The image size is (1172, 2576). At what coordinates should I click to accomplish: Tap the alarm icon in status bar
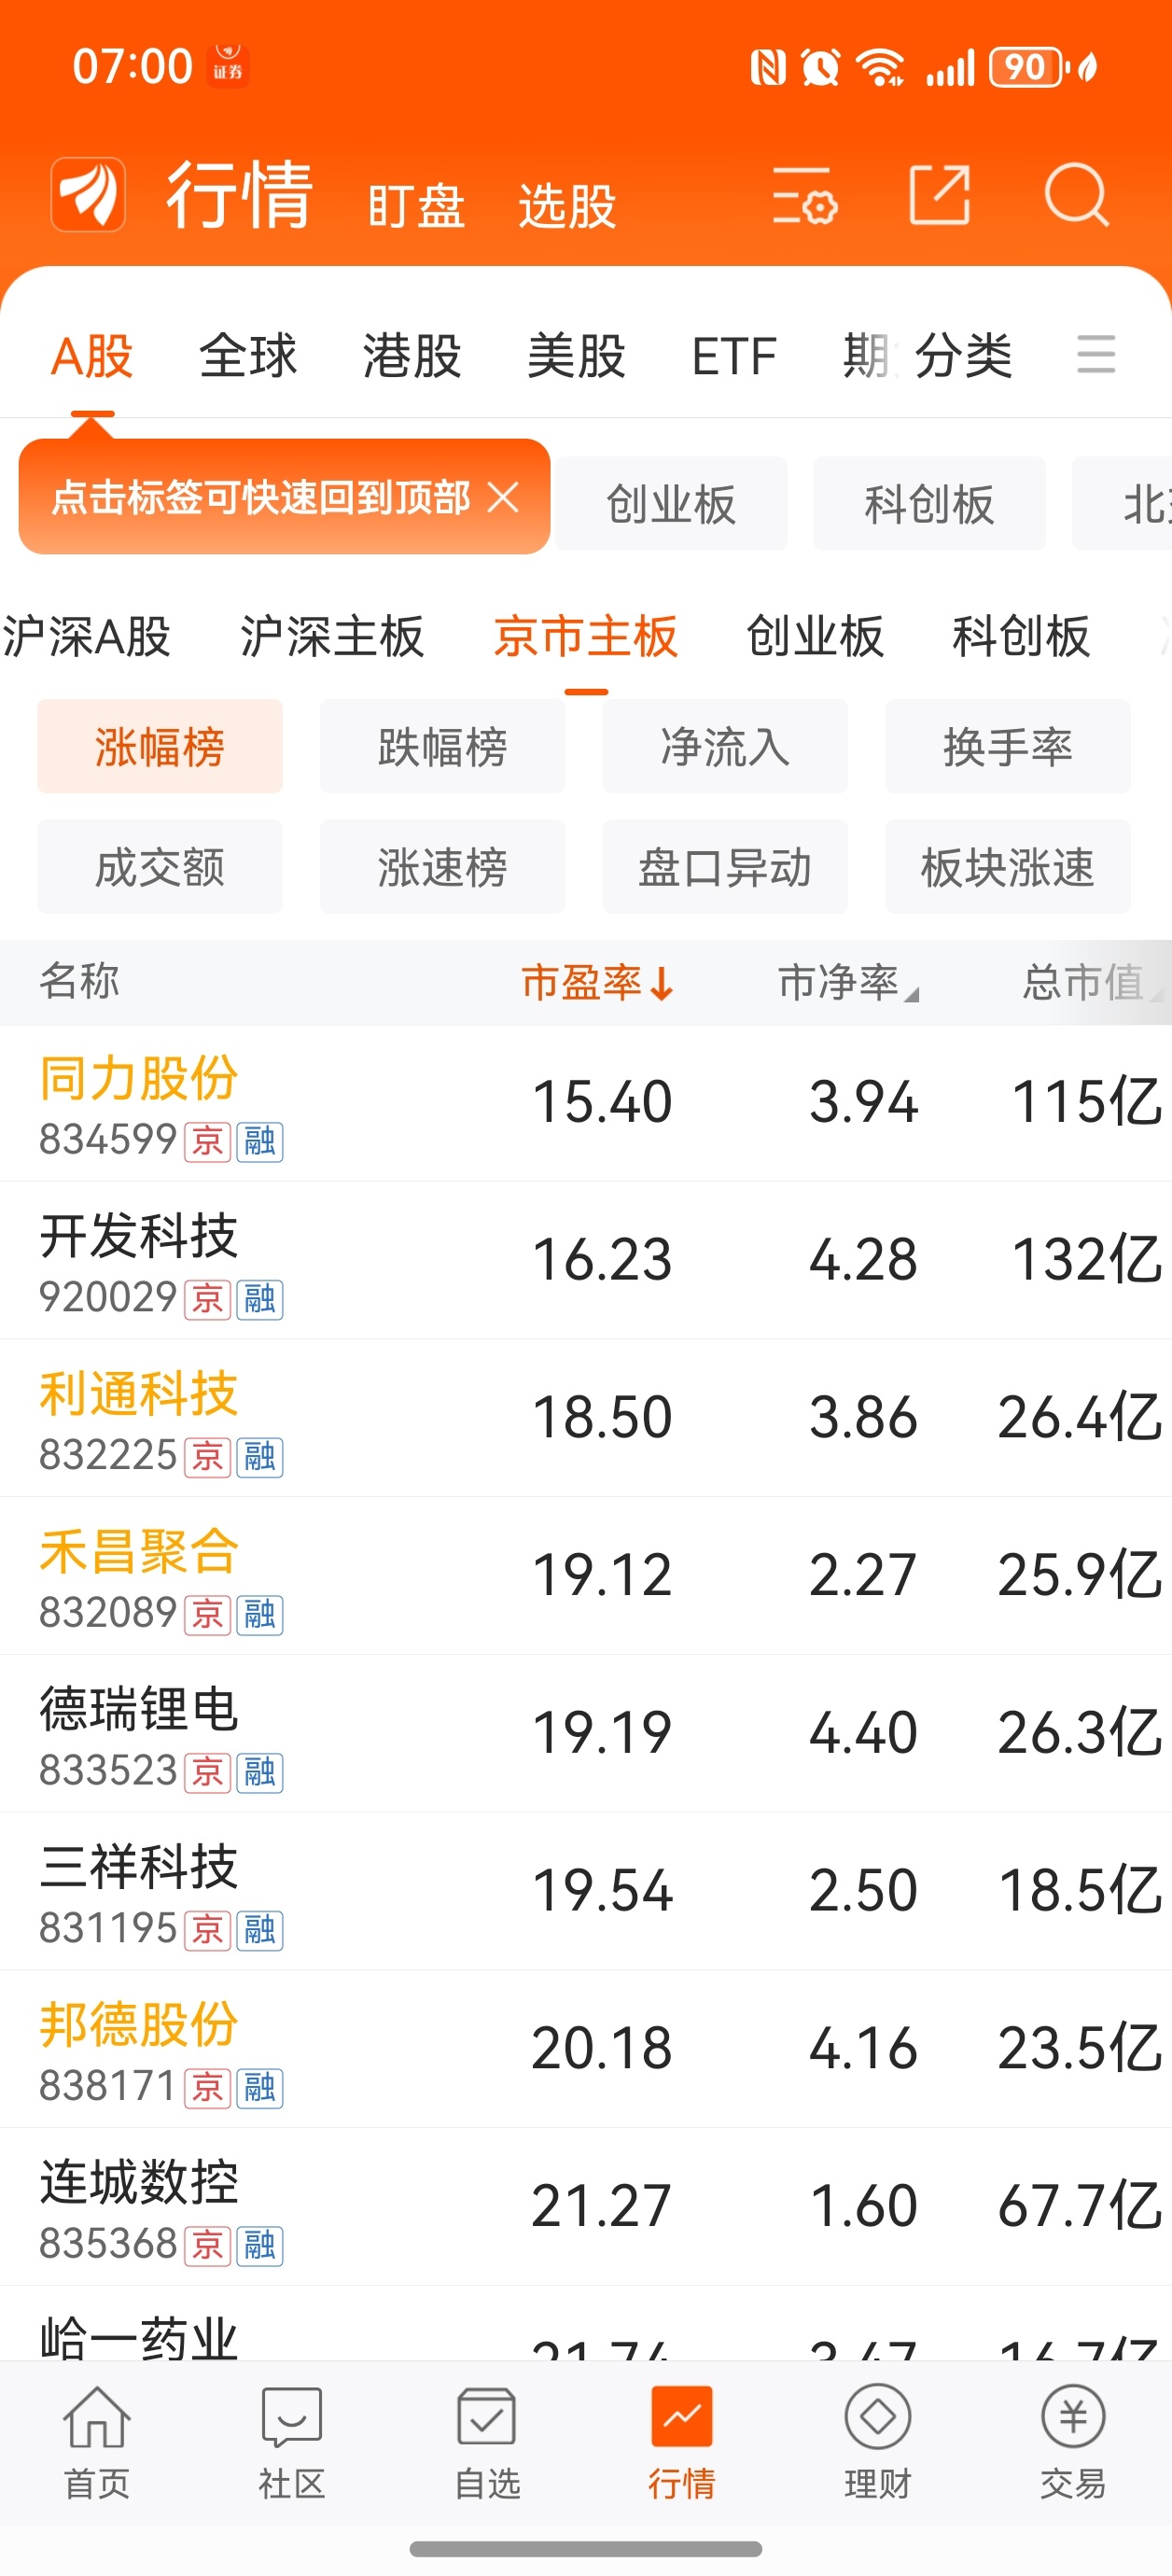[x=820, y=67]
